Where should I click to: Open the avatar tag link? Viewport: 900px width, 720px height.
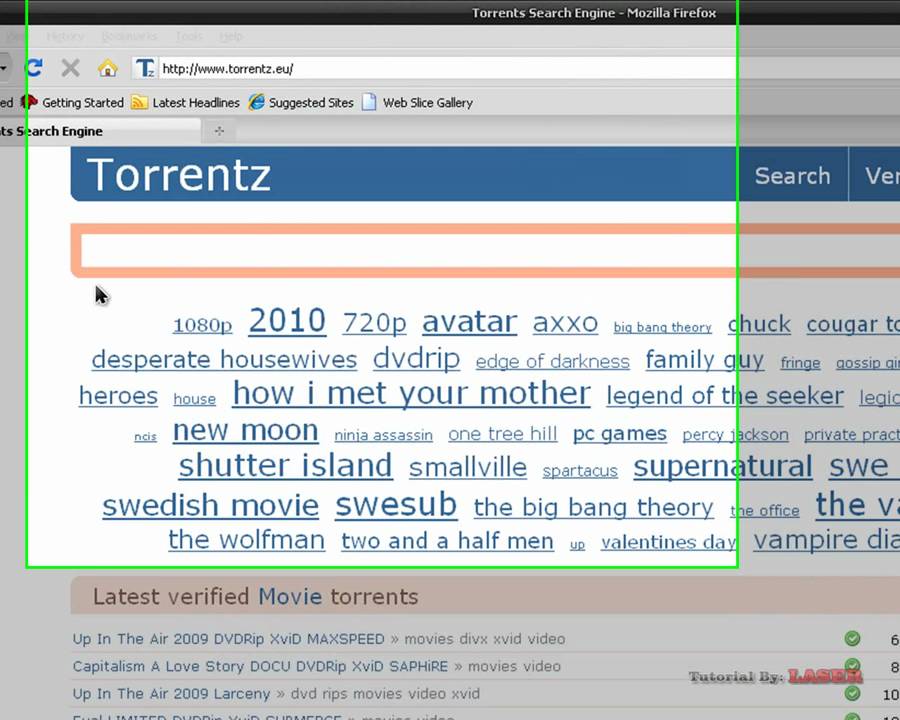point(470,322)
